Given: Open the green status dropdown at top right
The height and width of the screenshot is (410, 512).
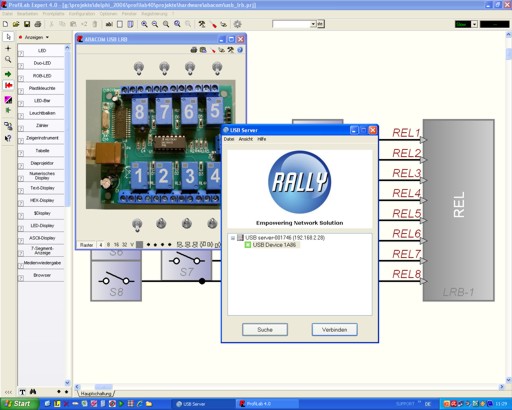Looking at the screenshot, I should coord(474,24).
